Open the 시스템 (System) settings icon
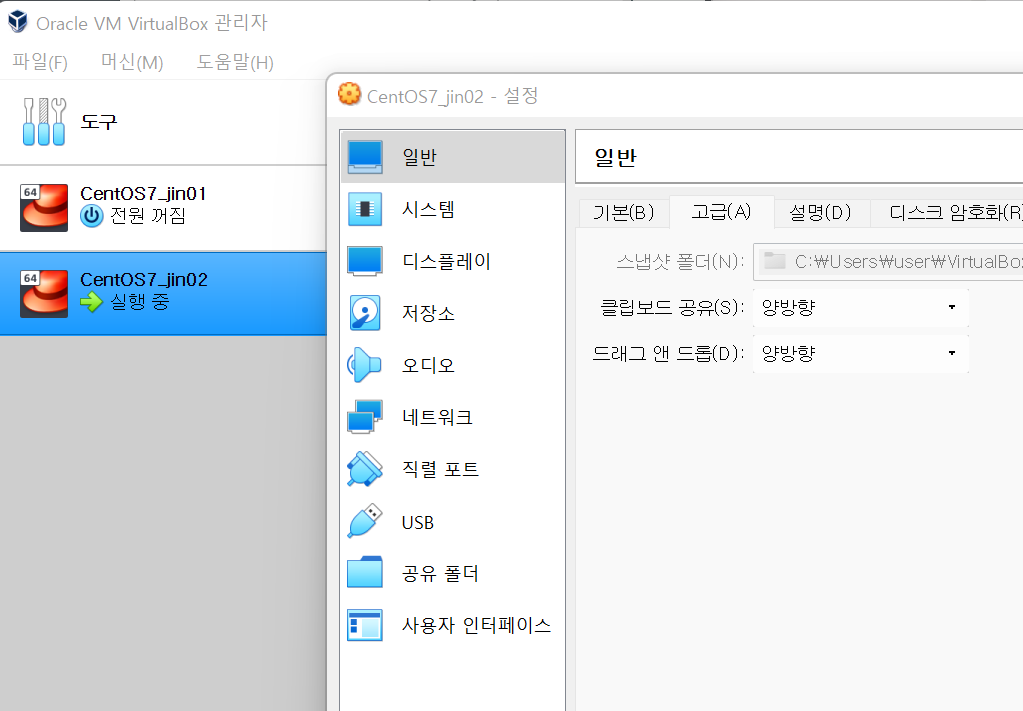The width and height of the screenshot is (1023, 711). point(365,209)
